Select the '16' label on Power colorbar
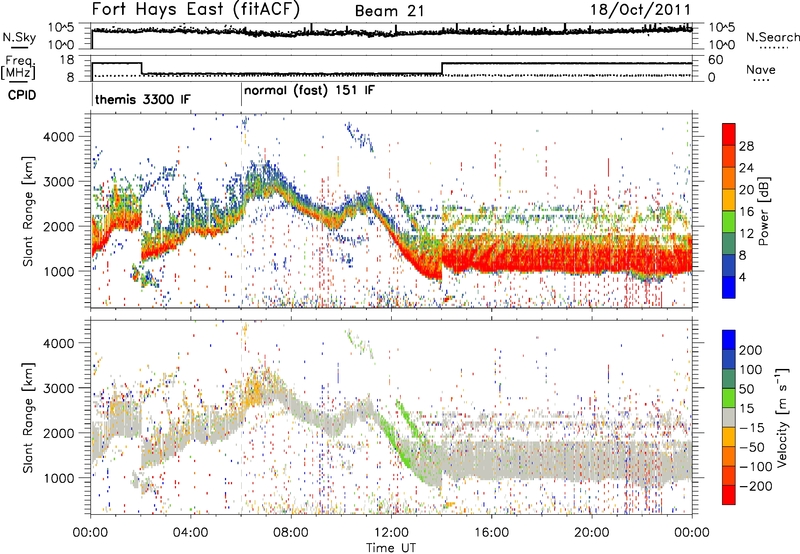The width and height of the screenshot is (800, 554). coord(746,212)
